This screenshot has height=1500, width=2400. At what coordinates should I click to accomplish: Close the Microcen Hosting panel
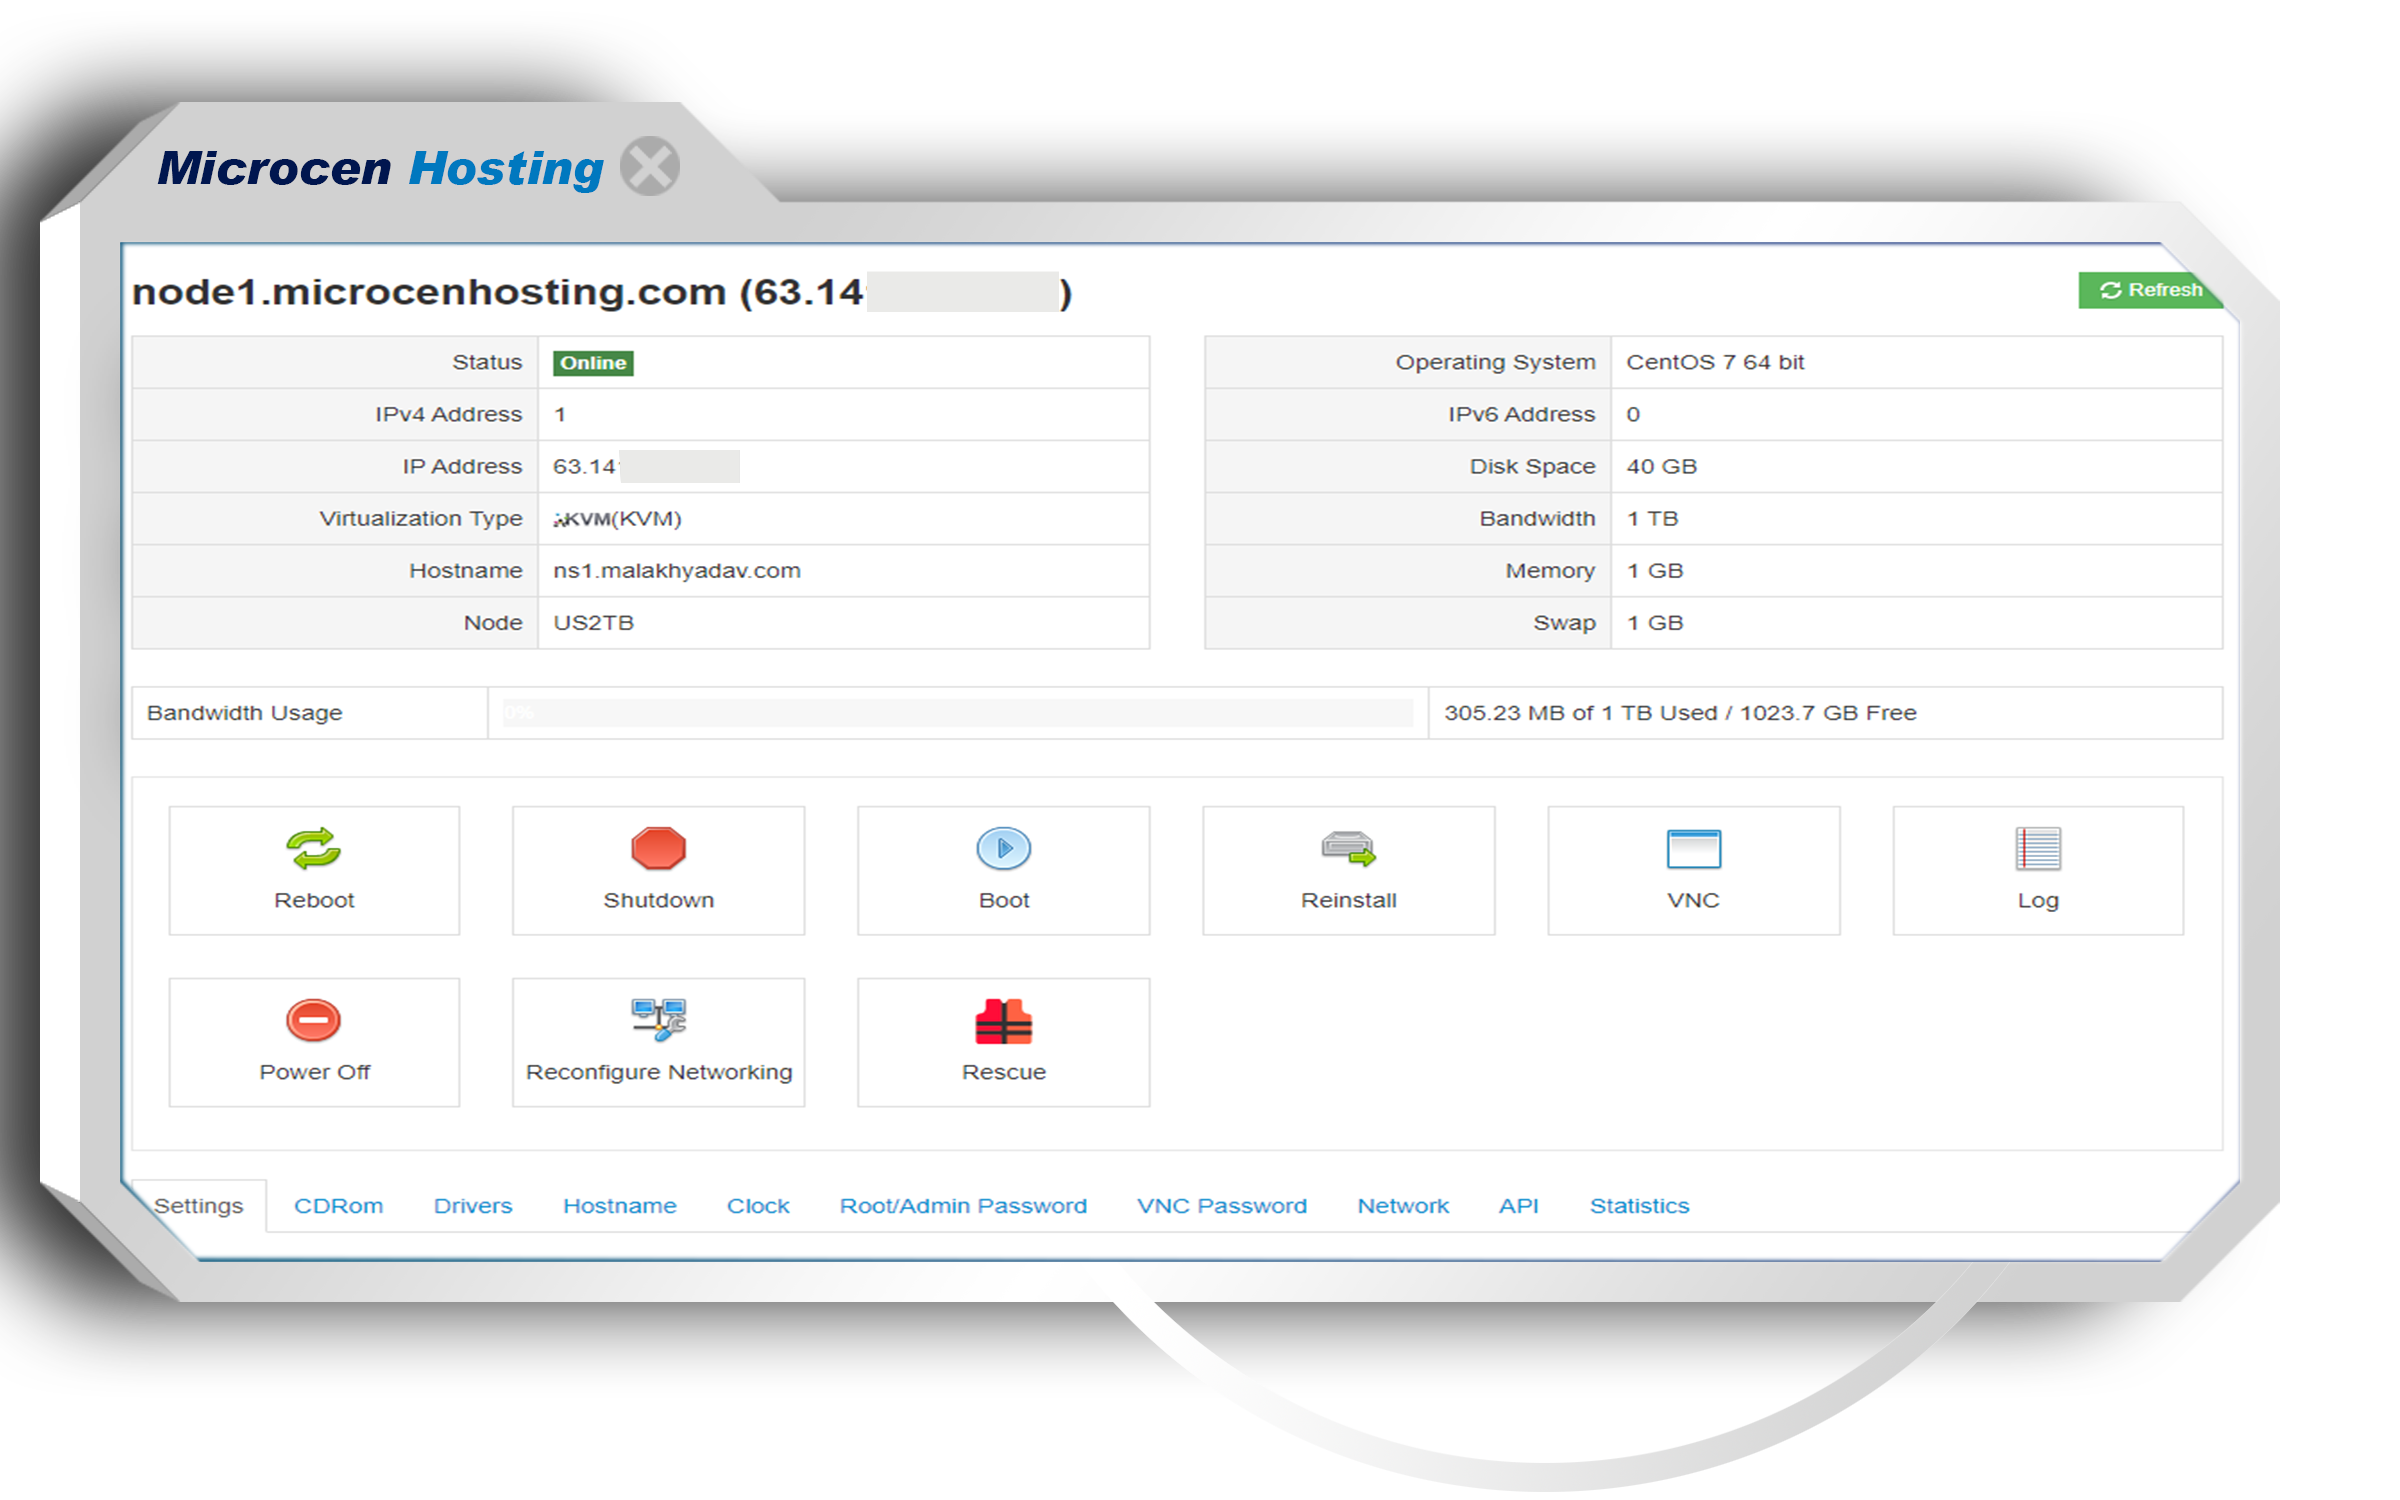(x=650, y=166)
